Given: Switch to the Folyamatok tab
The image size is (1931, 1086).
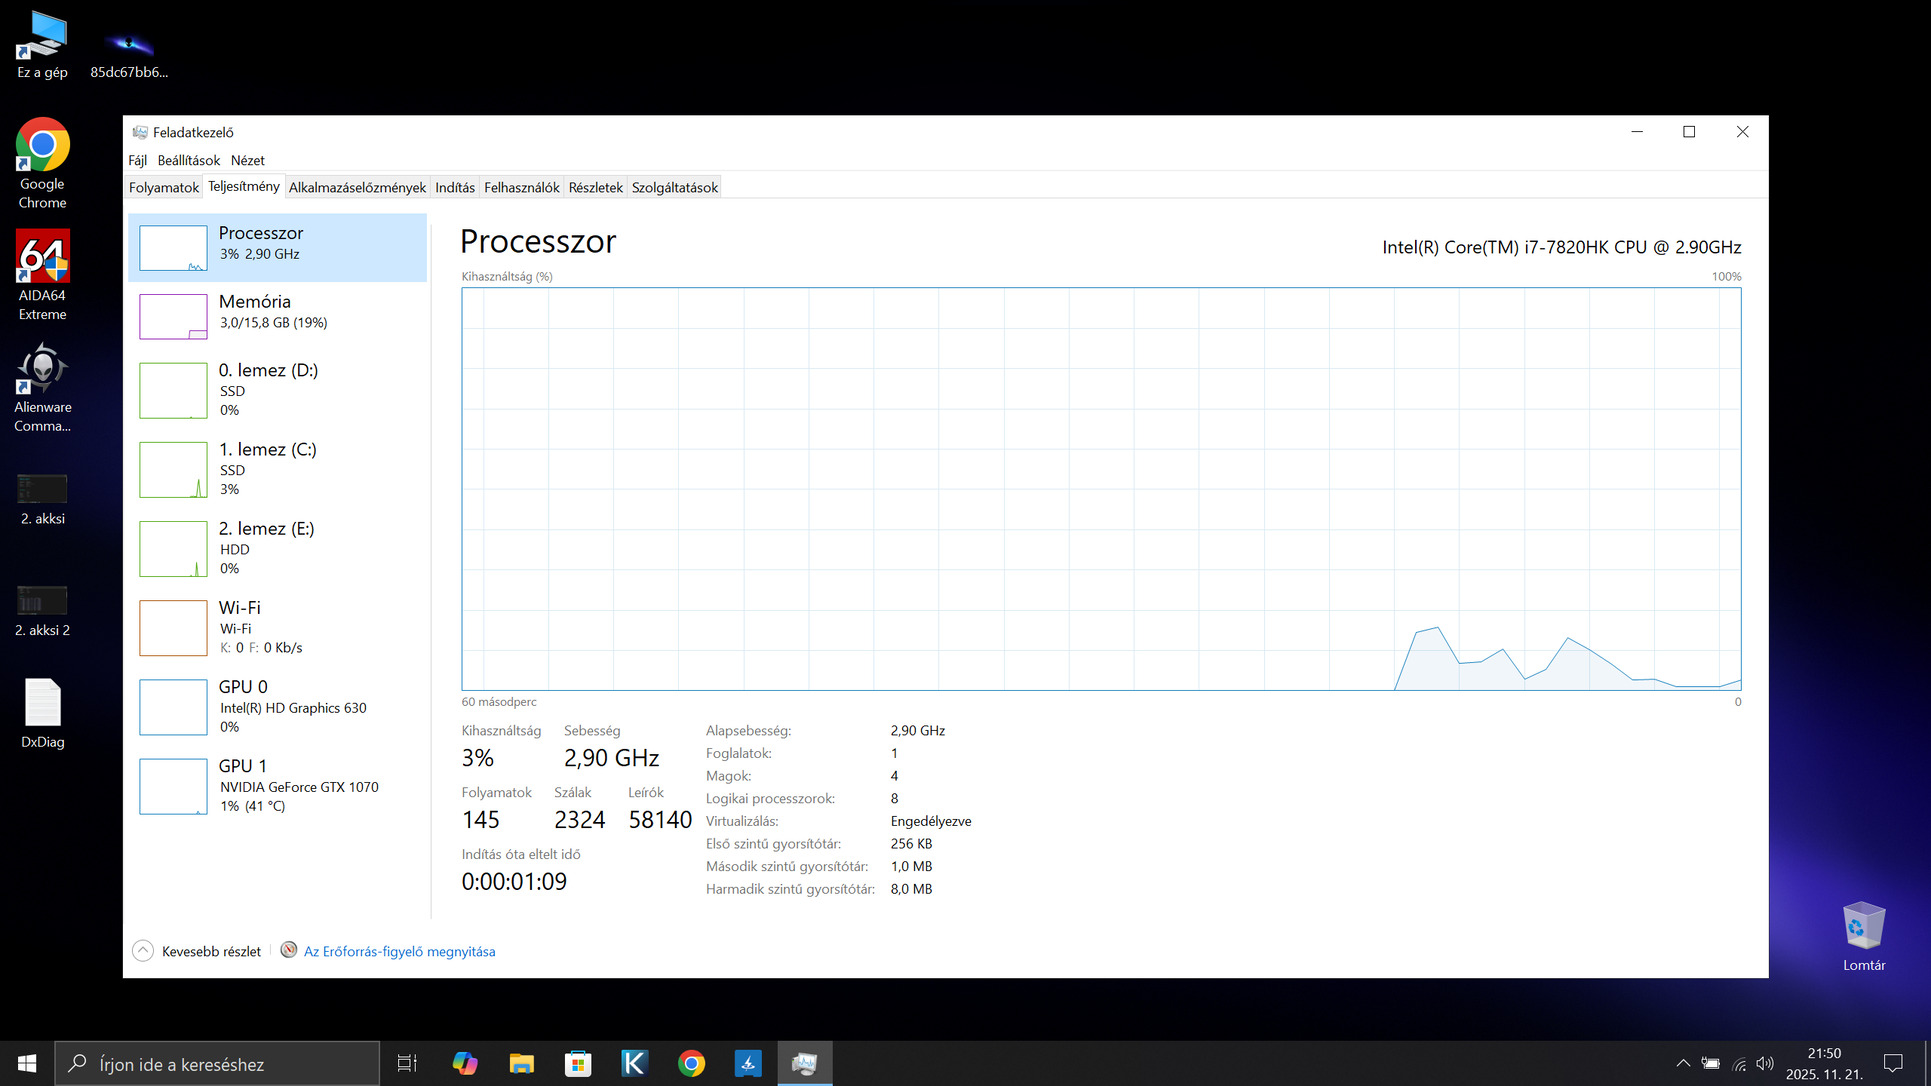Looking at the screenshot, I should 164,187.
